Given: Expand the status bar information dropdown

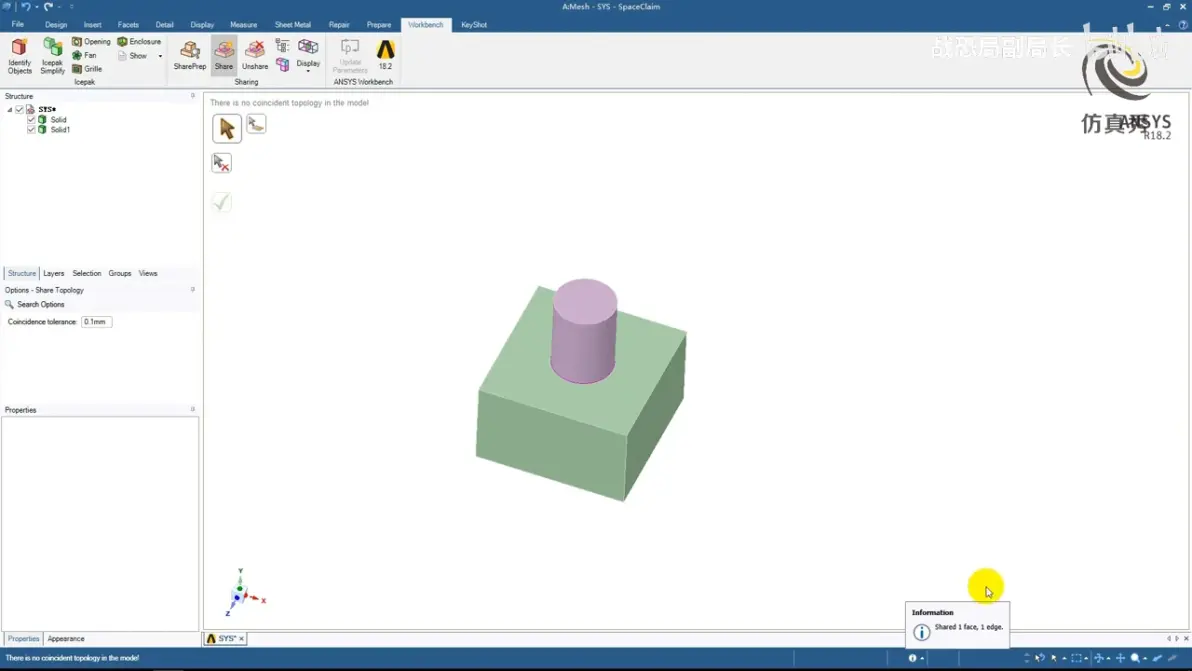Looking at the screenshot, I should 922,659.
